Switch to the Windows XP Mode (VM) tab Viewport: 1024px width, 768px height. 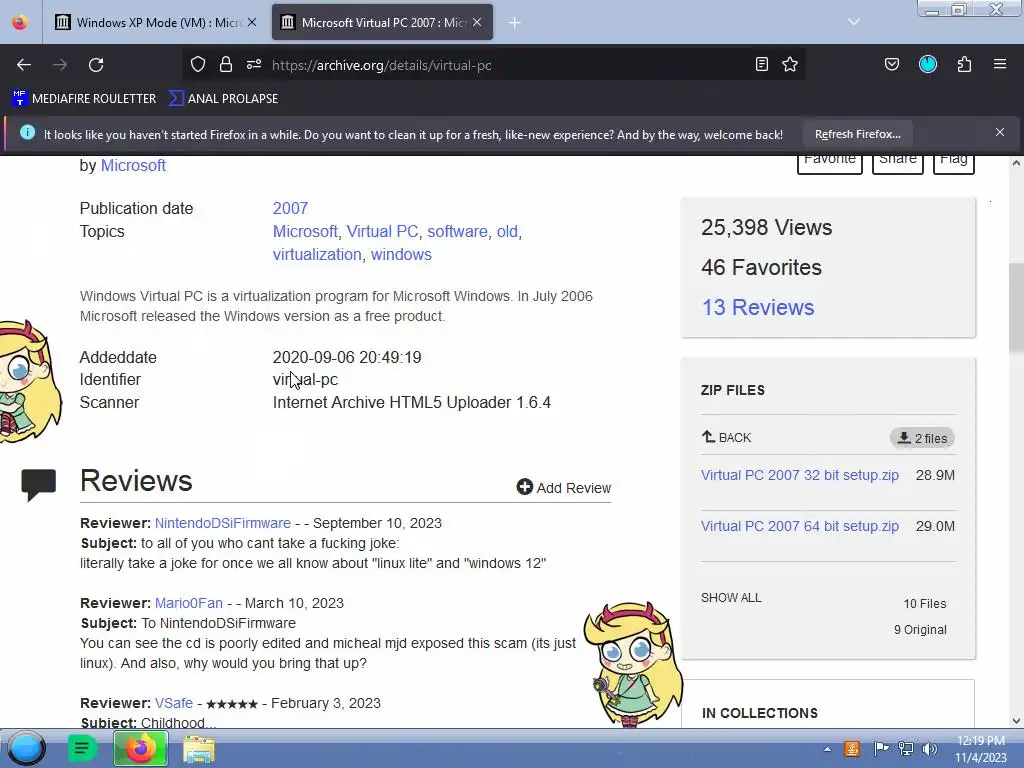pyautogui.click(x=155, y=22)
